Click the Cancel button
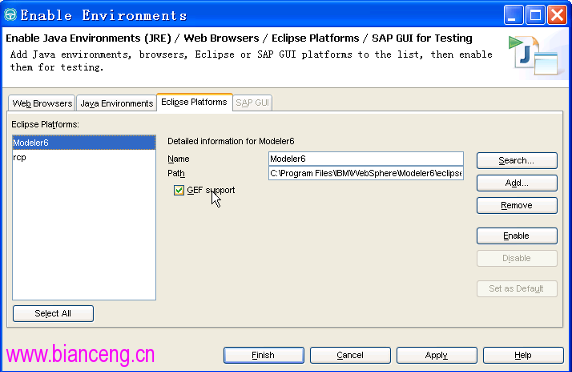This screenshot has width=572, height=372. click(x=350, y=355)
